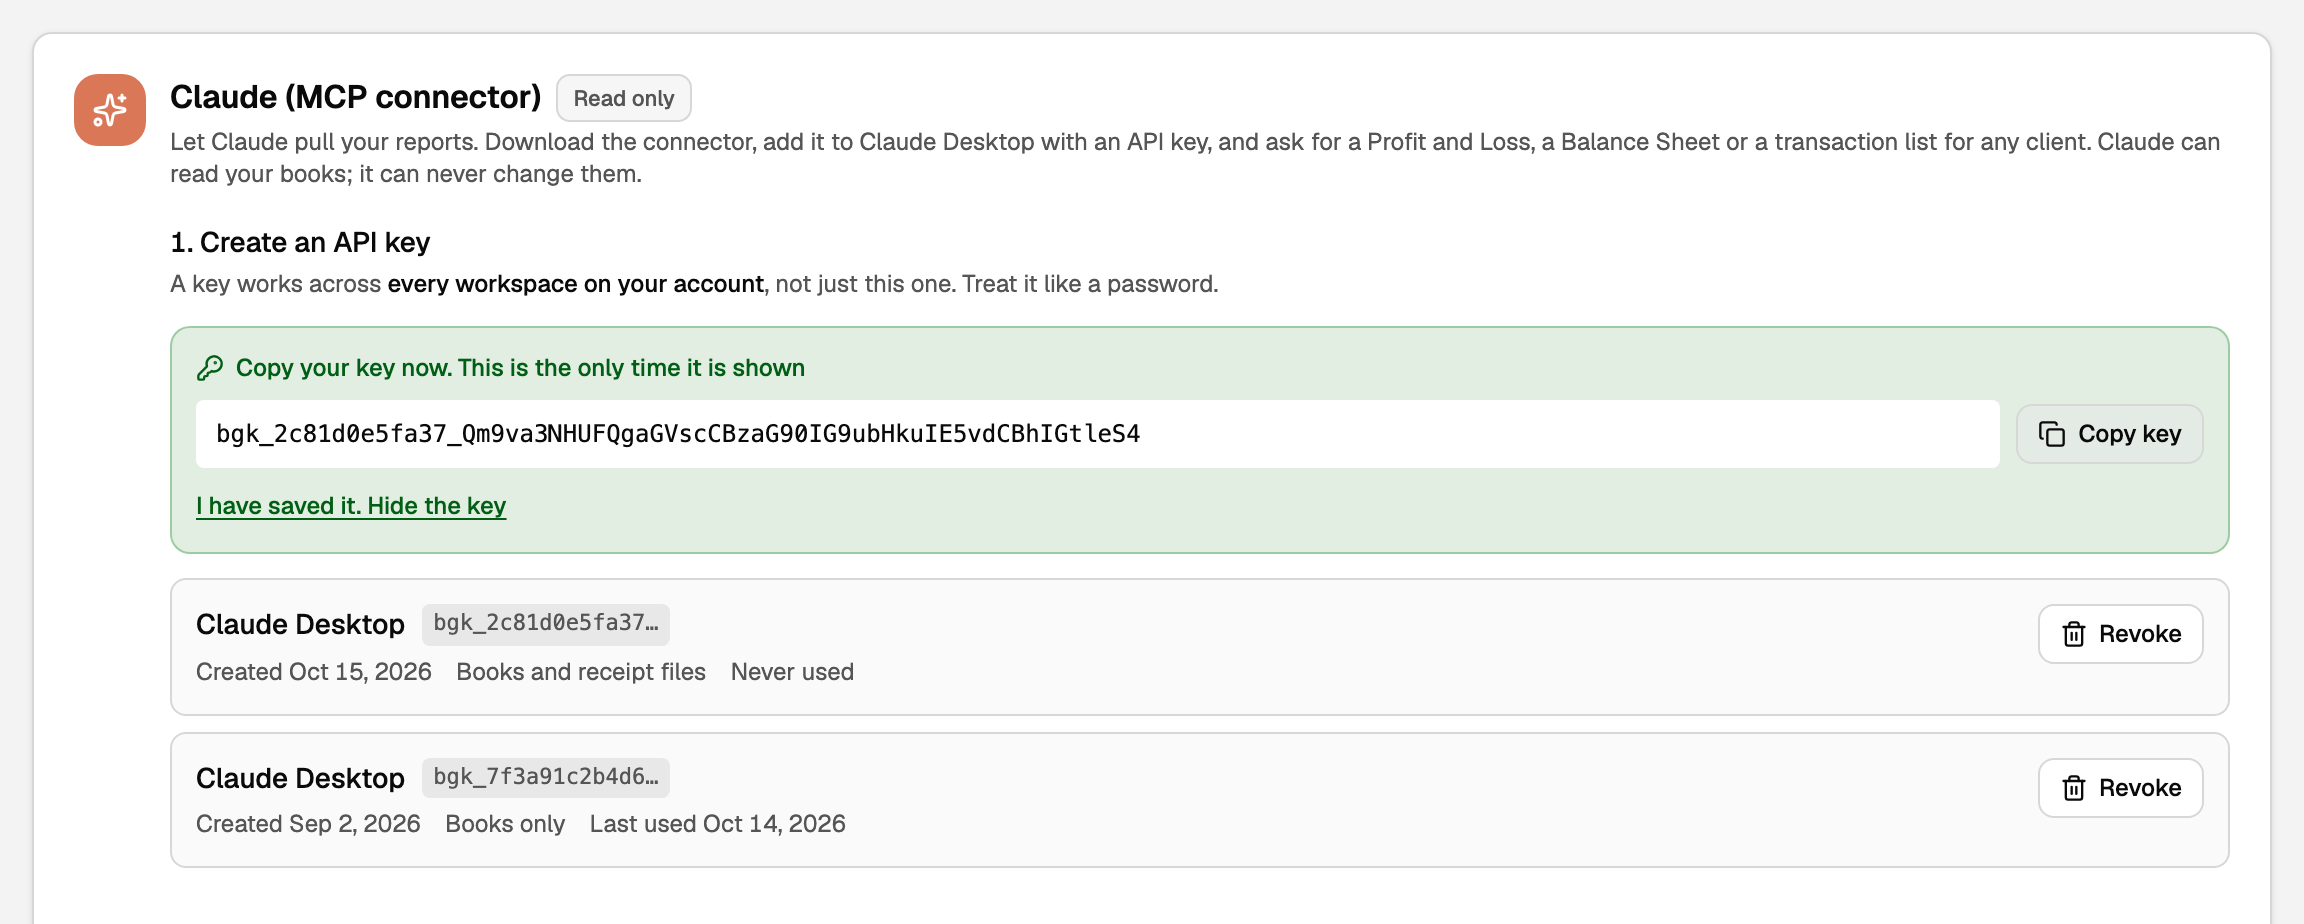Click the first Claude Desktop key name
2304x924 pixels.
point(300,624)
